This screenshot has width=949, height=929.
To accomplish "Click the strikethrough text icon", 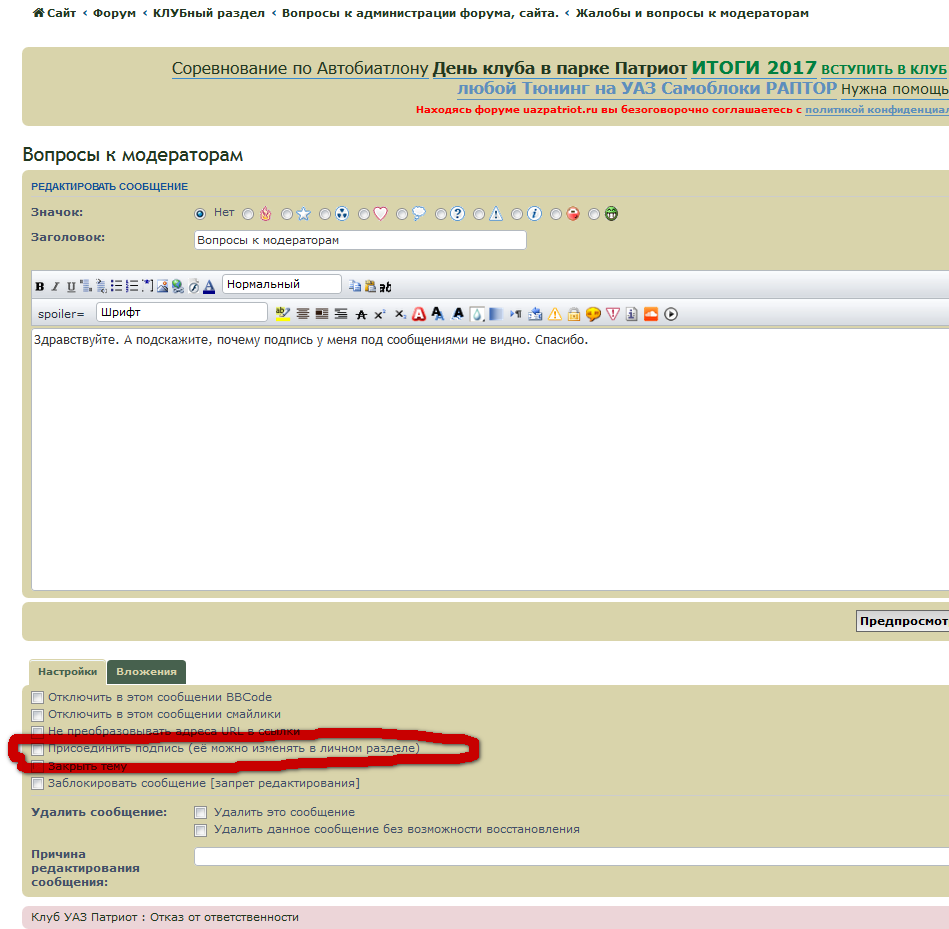I will pyautogui.click(x=361, y=314).
